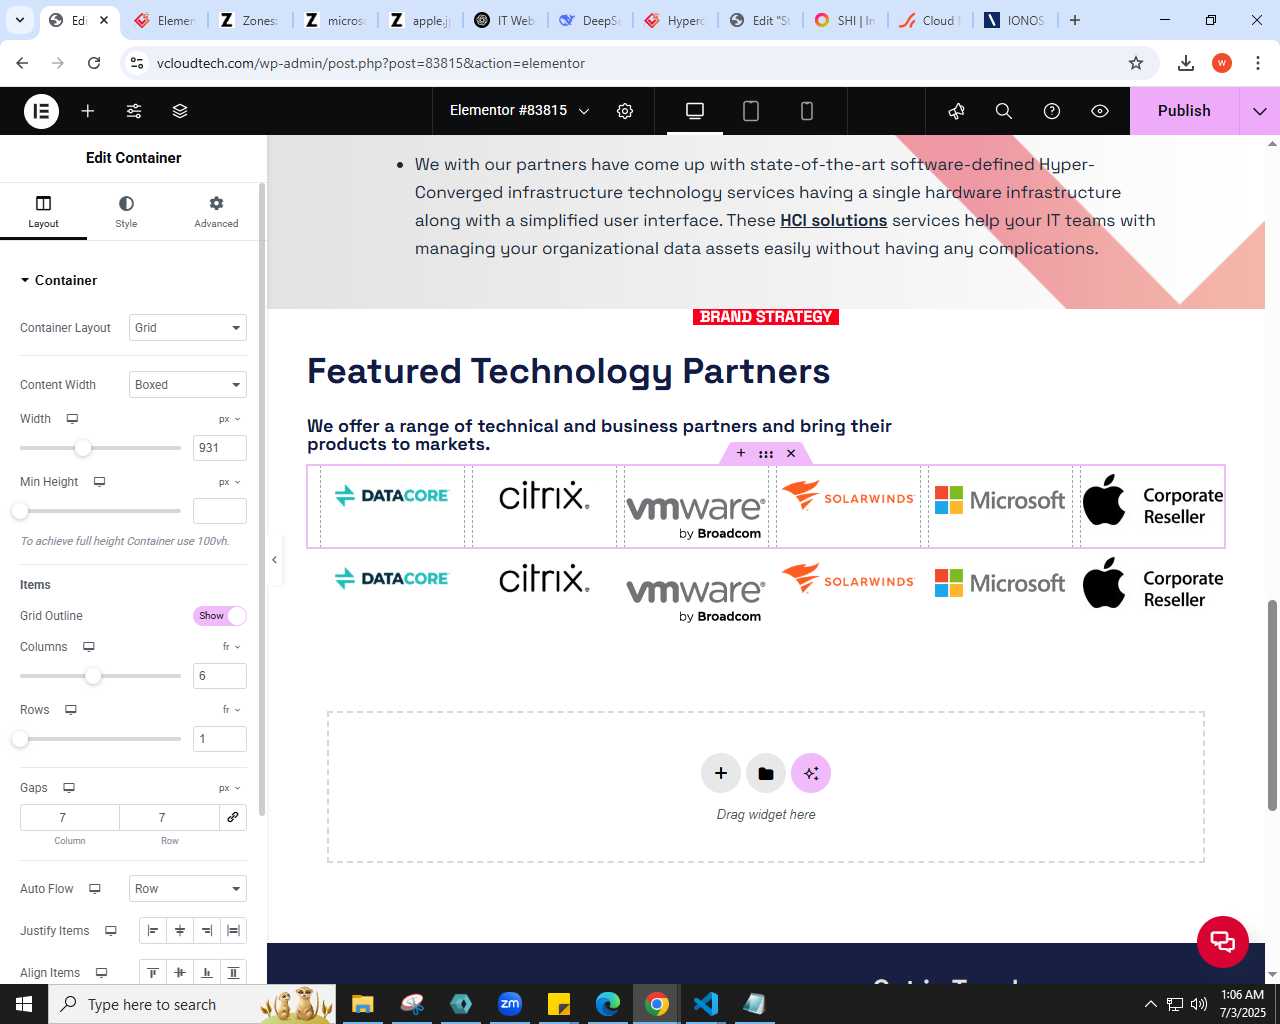The width and height of the screenshot is (1280, 1024).
Task: Align items to end
Action: (207, 973)
